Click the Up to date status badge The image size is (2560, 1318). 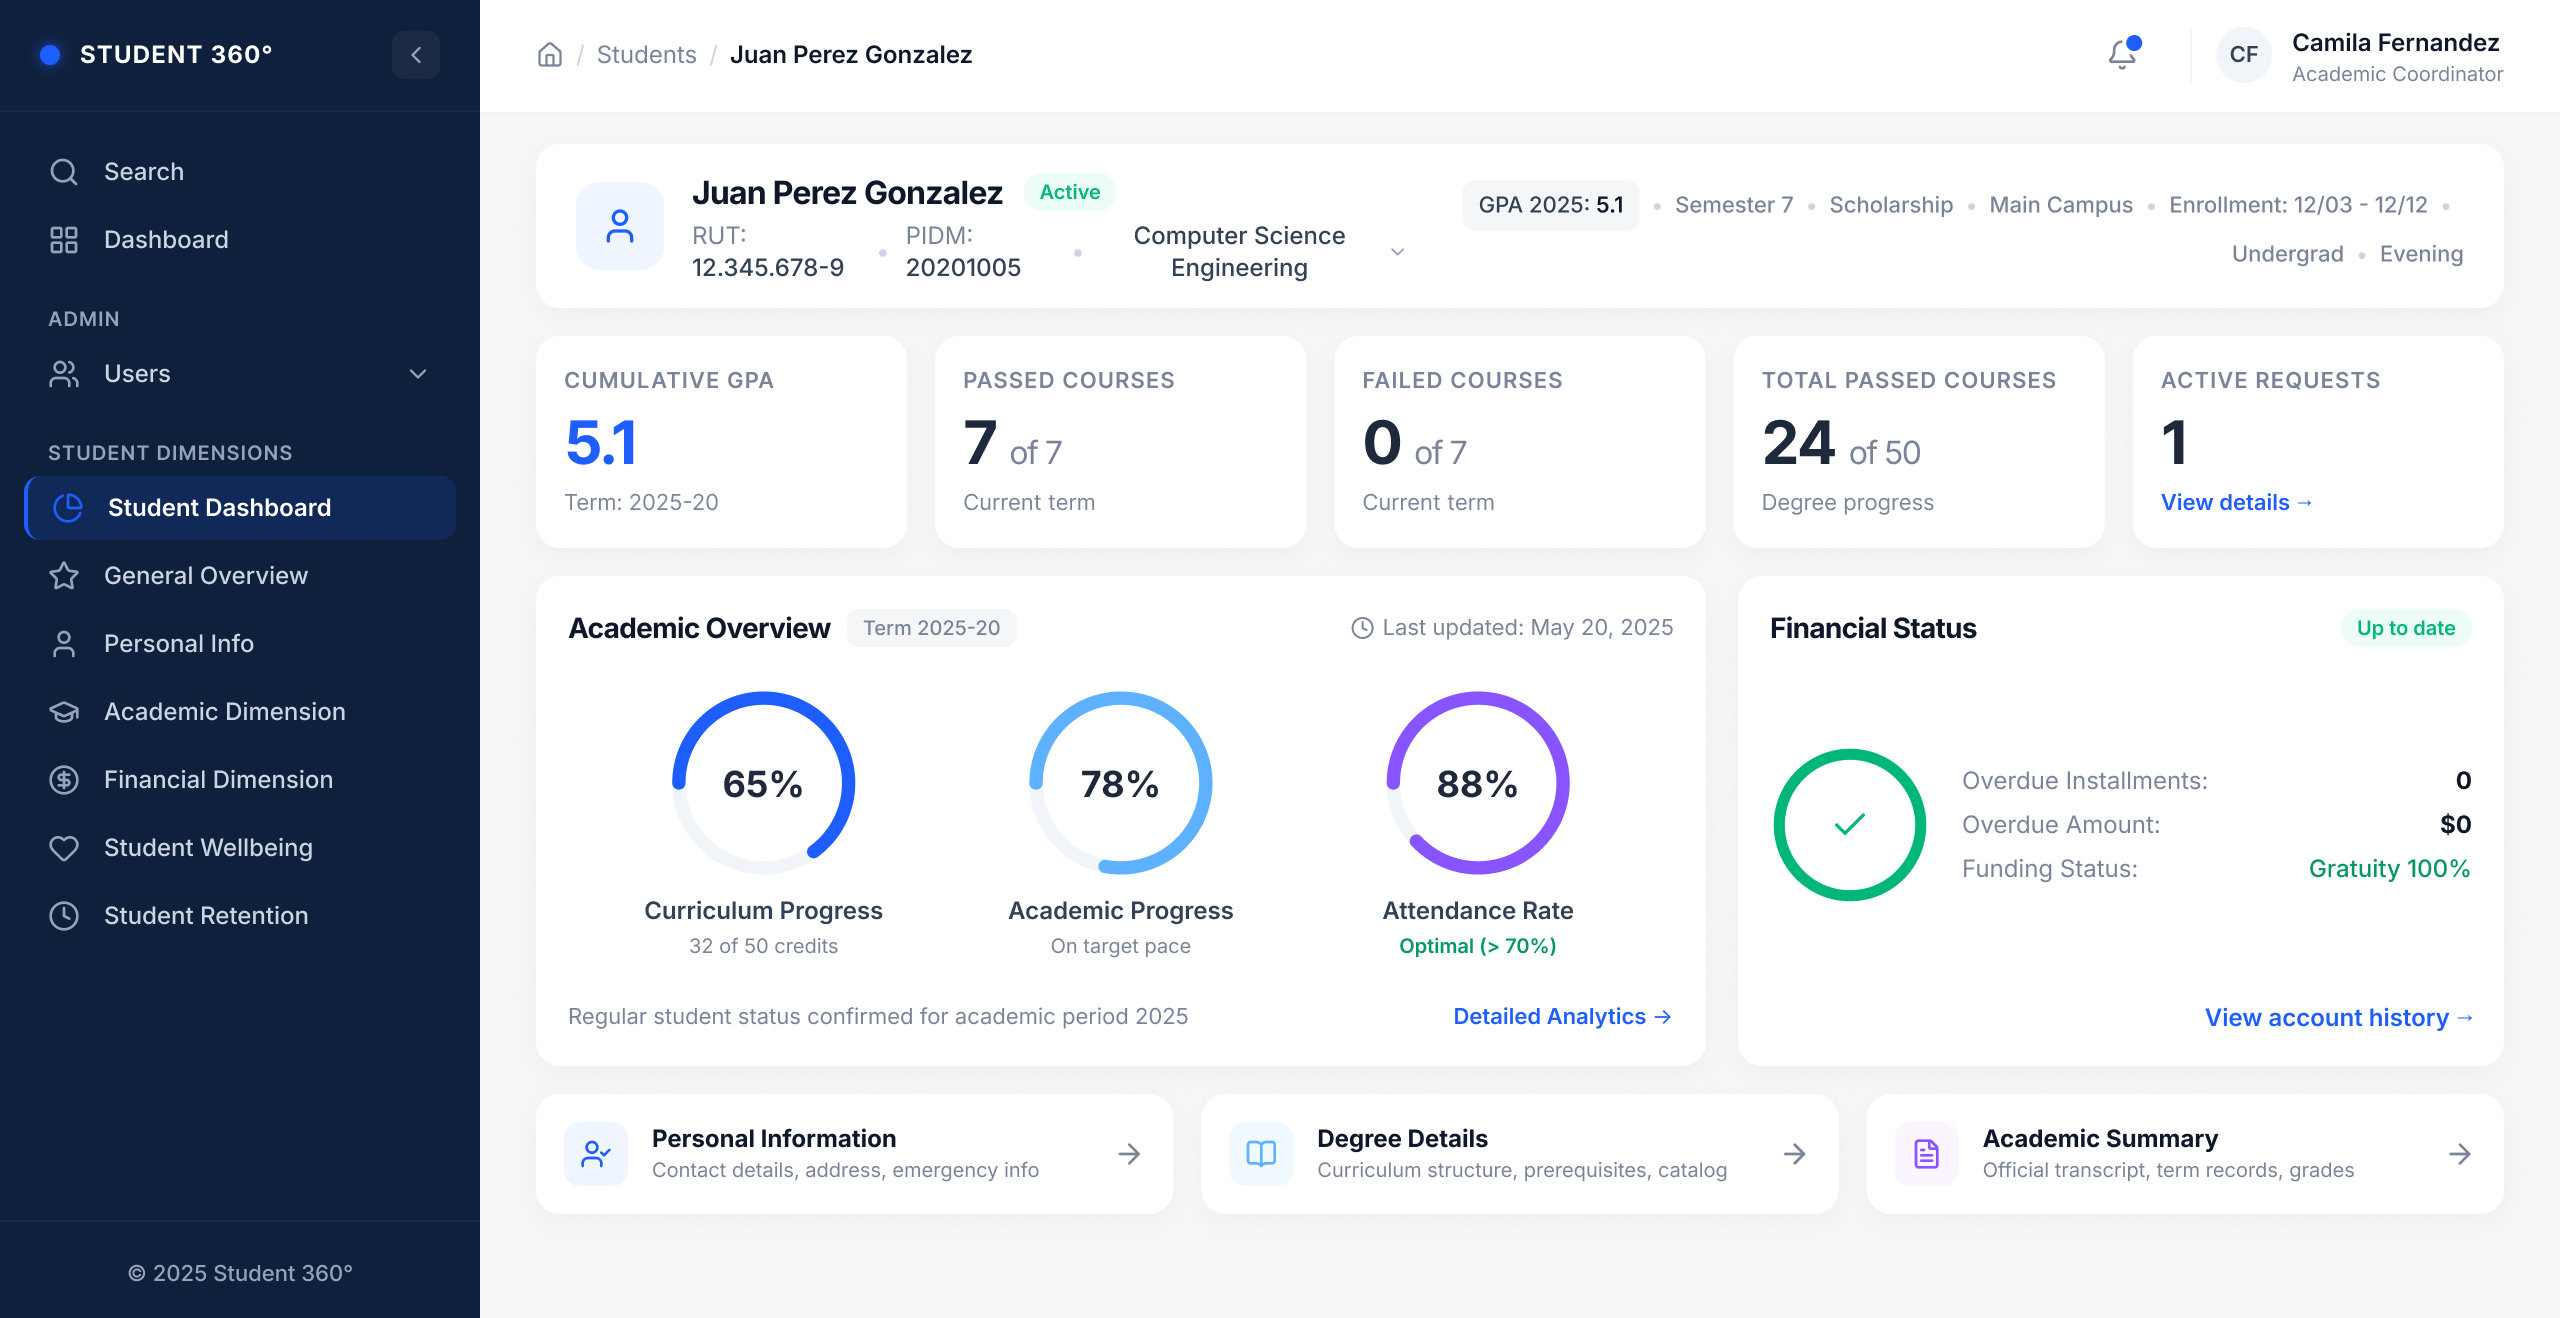[2406, 628]
